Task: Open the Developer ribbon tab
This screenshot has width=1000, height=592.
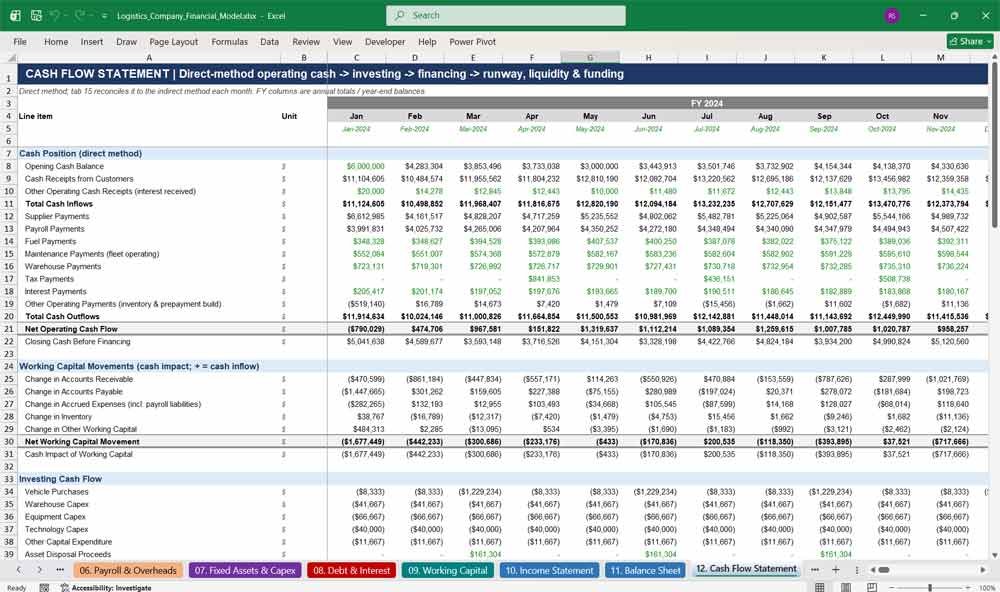Action: [x=385, y=41]
